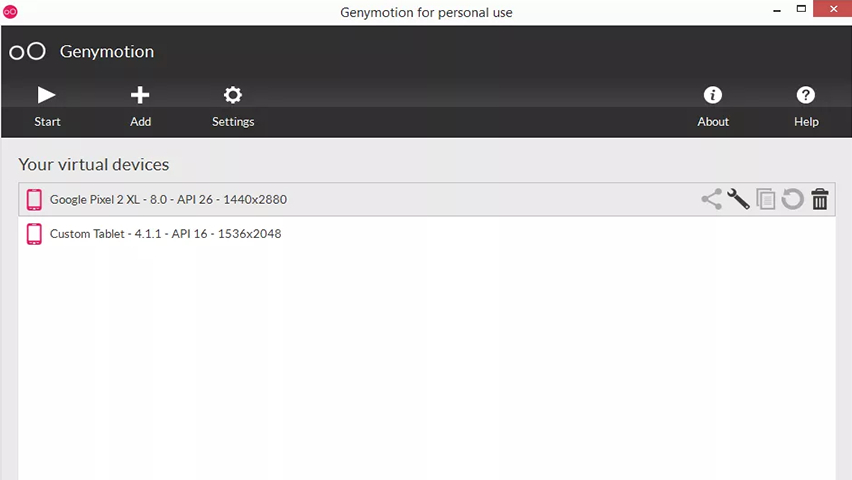Add a new virtual device

tap(140, 105)
